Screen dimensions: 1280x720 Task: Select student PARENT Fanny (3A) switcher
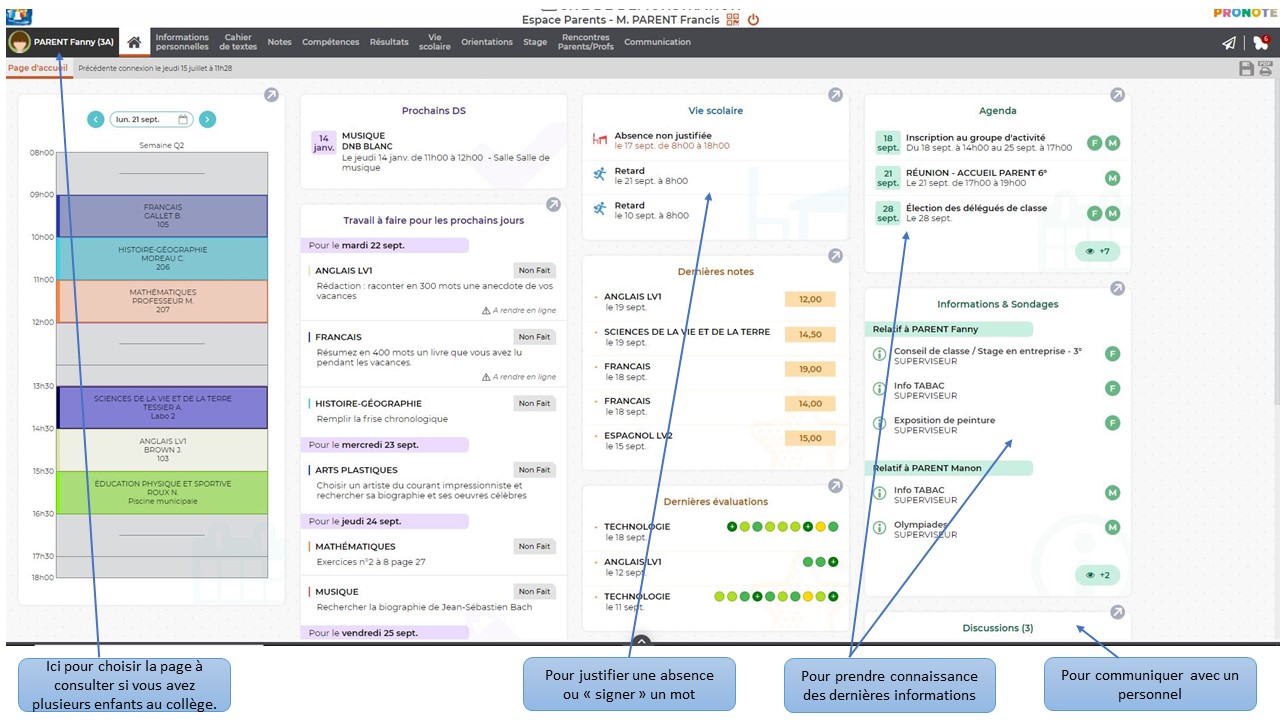point(62,42)
